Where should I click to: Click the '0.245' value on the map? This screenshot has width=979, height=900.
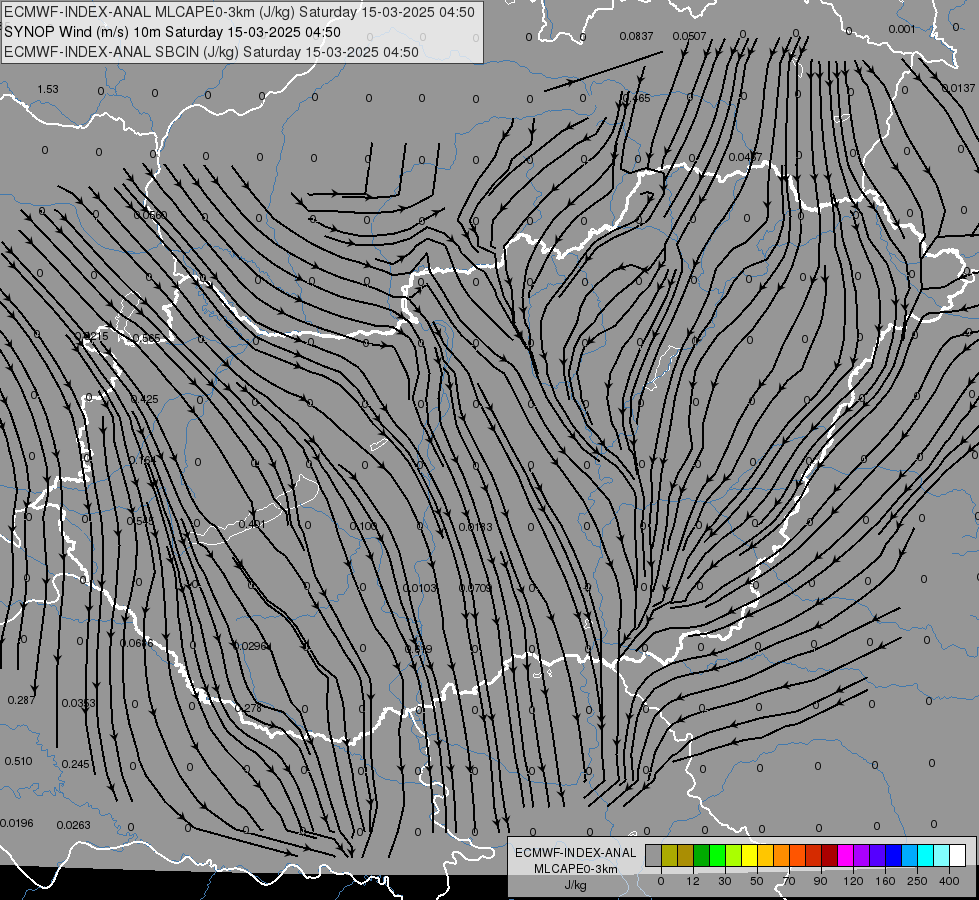(76, 764)
